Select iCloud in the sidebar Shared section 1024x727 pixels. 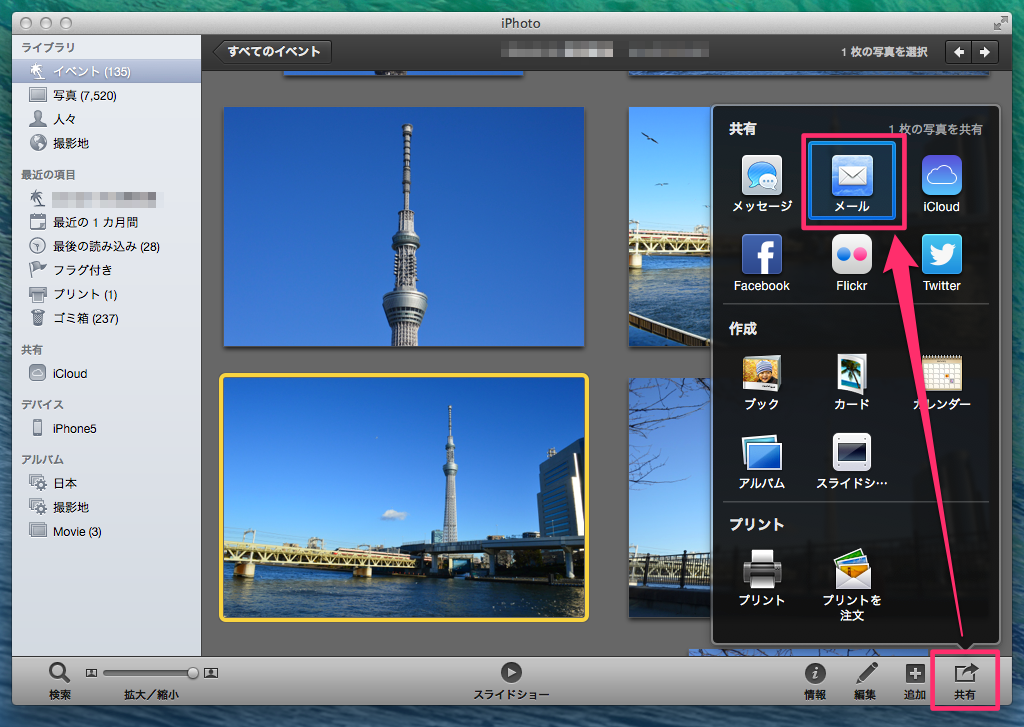pyautogui.click(x=106, y=374)
